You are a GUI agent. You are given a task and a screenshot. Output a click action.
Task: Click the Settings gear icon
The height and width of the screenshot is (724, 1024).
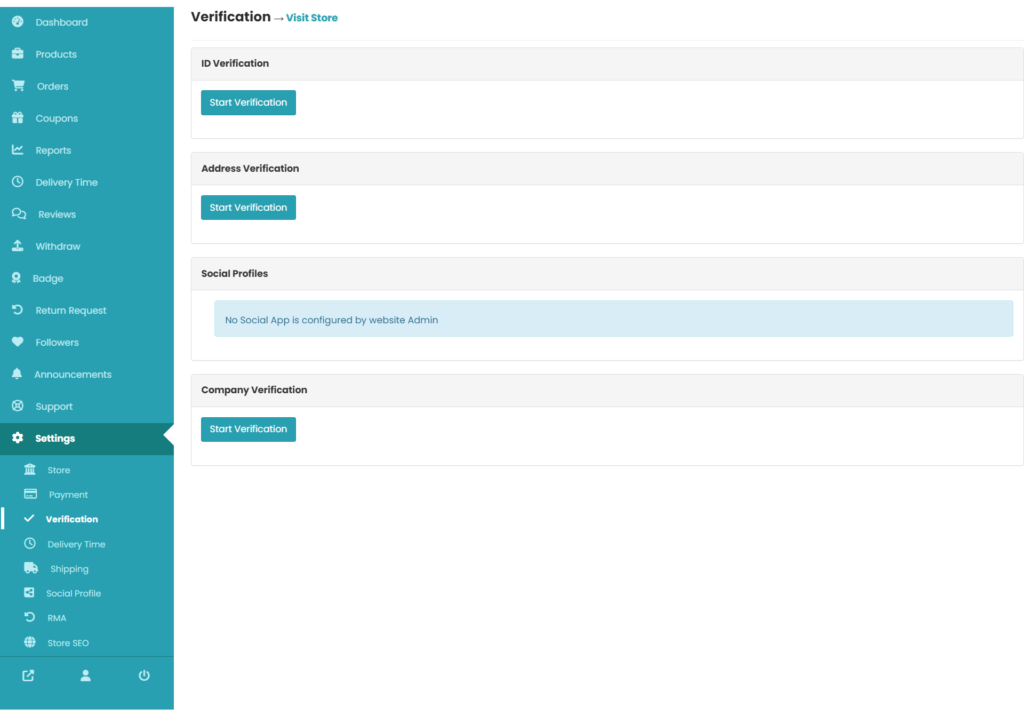pos(18,437)
